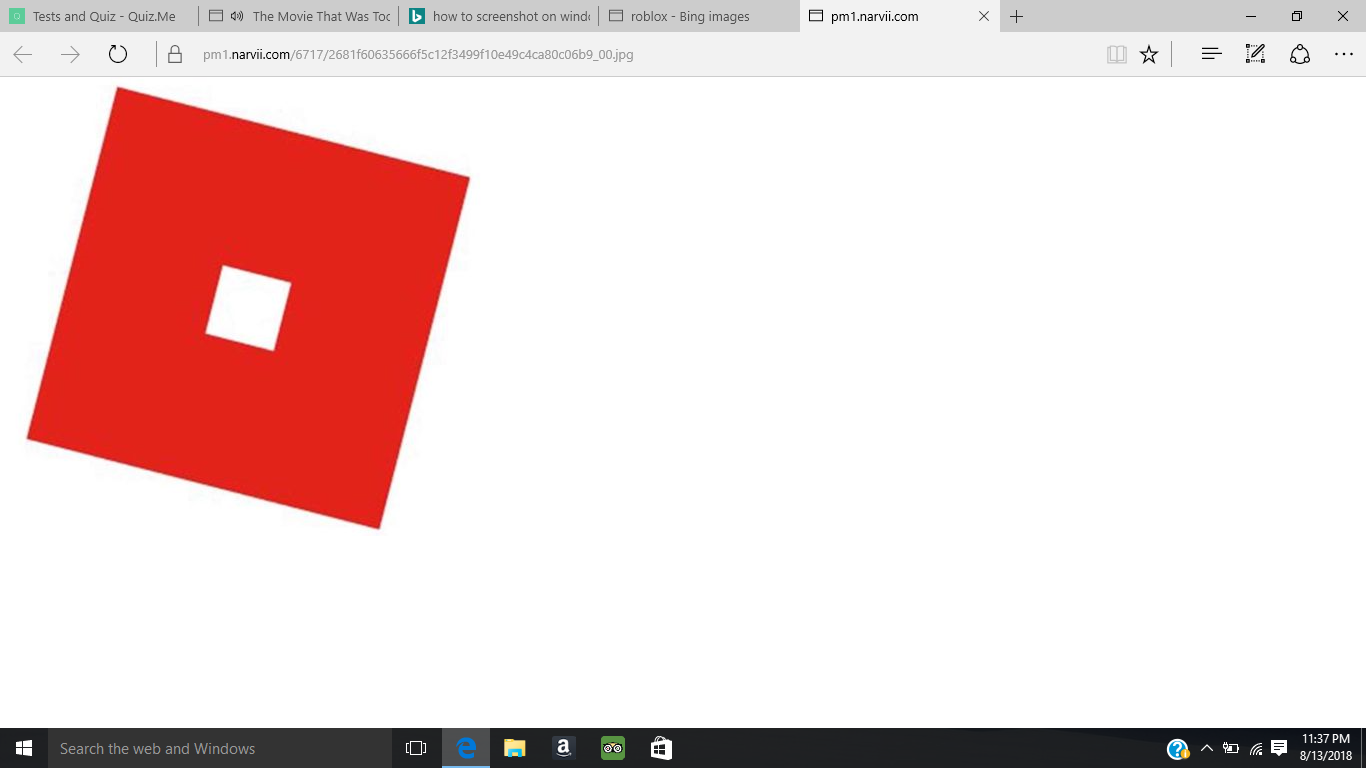Screen dimensions: 1366x768
Task: Open File Explorer from taskbar
Action: click(x=514, y=748)
